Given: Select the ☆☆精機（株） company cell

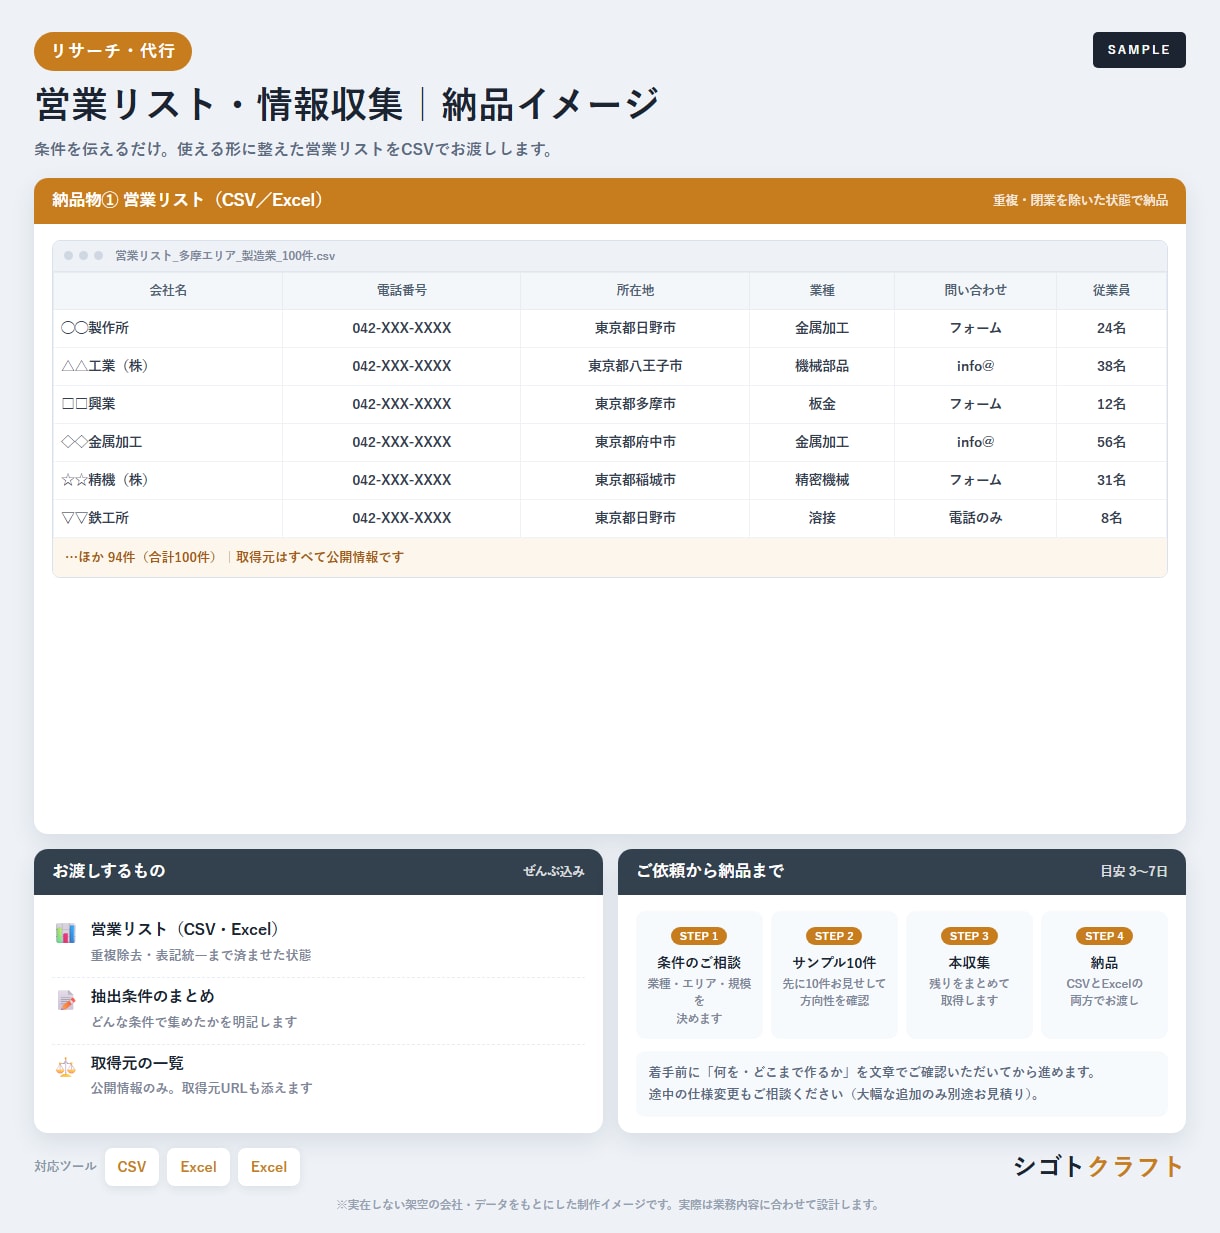Looking at the screenshot, I should 168,480.
